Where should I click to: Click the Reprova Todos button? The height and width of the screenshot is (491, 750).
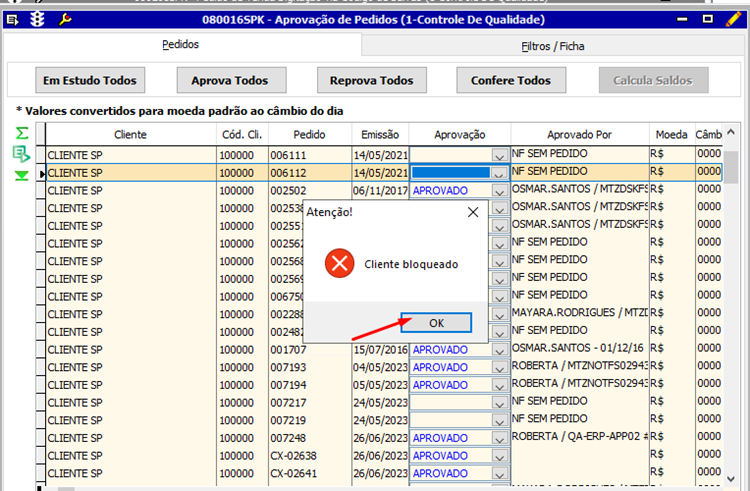pos(371,80)
